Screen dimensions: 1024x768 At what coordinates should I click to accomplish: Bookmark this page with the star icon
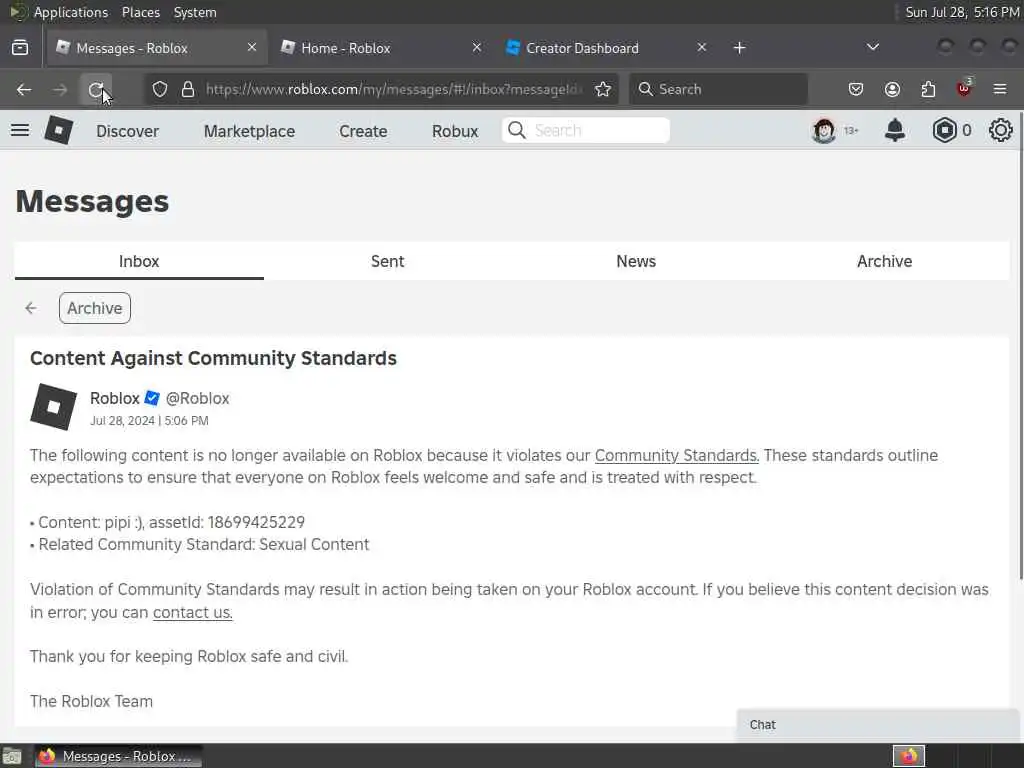(603, 89)
